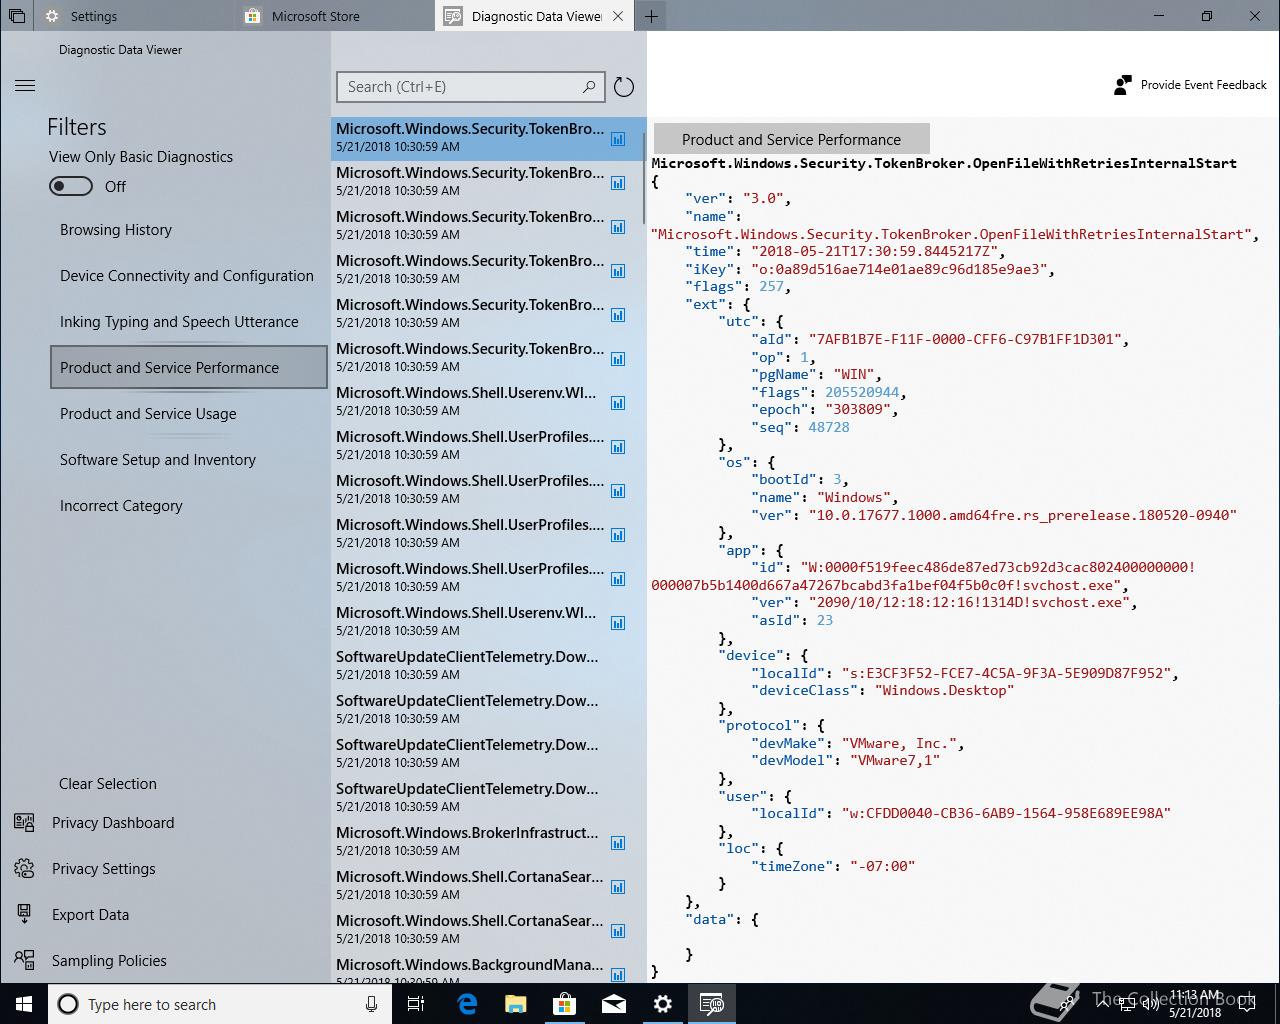This screenshot has width=1280, height=1024.
Task: Click the Privacy Dashboard icon
Action: coord(24,822)
